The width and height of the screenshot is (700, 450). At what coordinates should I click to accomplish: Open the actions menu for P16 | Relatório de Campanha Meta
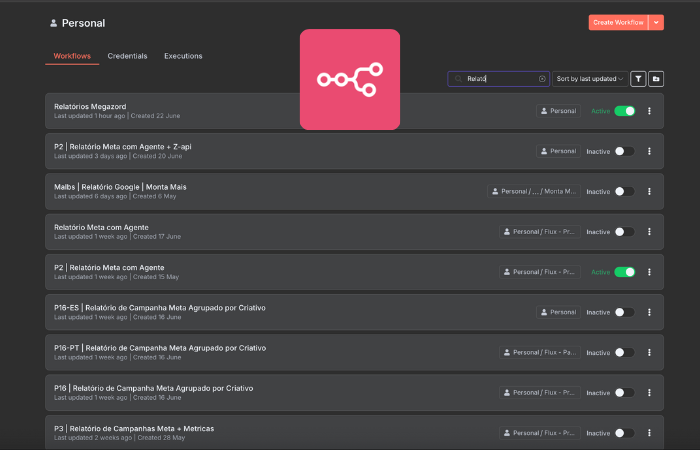point(649,393)
